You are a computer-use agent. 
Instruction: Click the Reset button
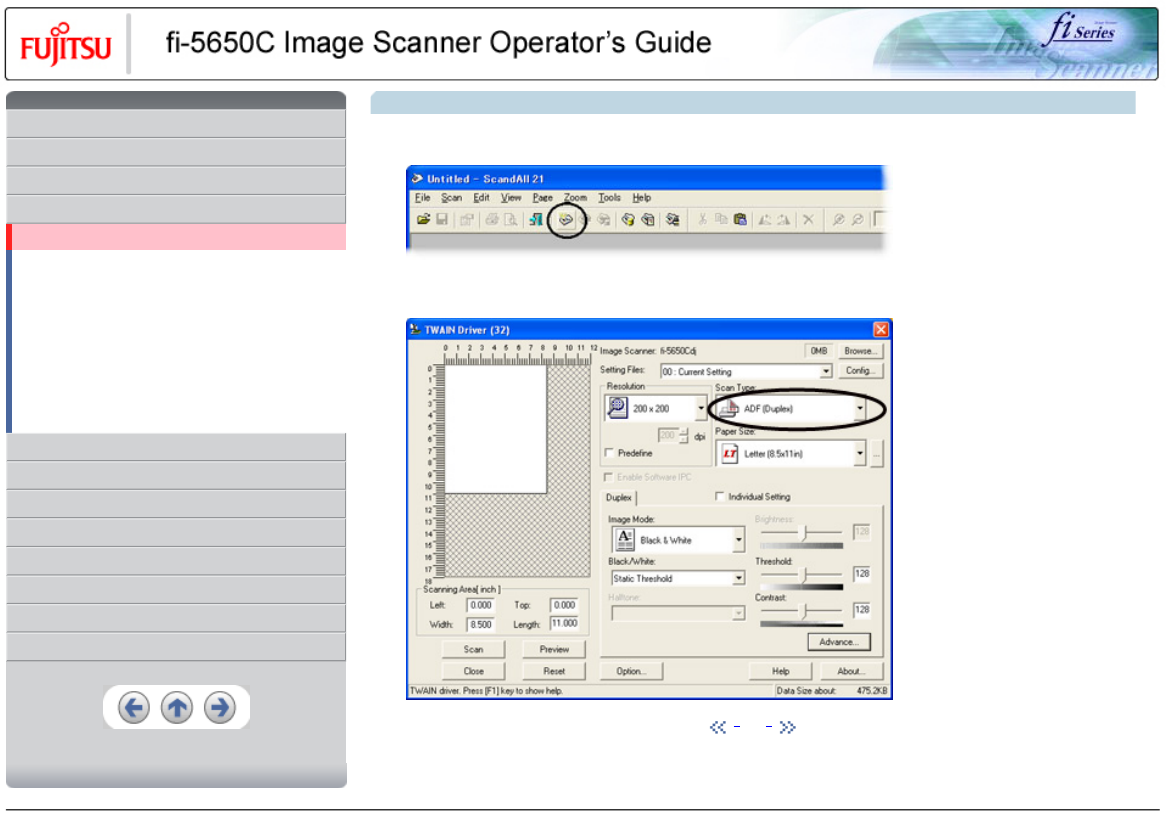click(x=554, y=671)
